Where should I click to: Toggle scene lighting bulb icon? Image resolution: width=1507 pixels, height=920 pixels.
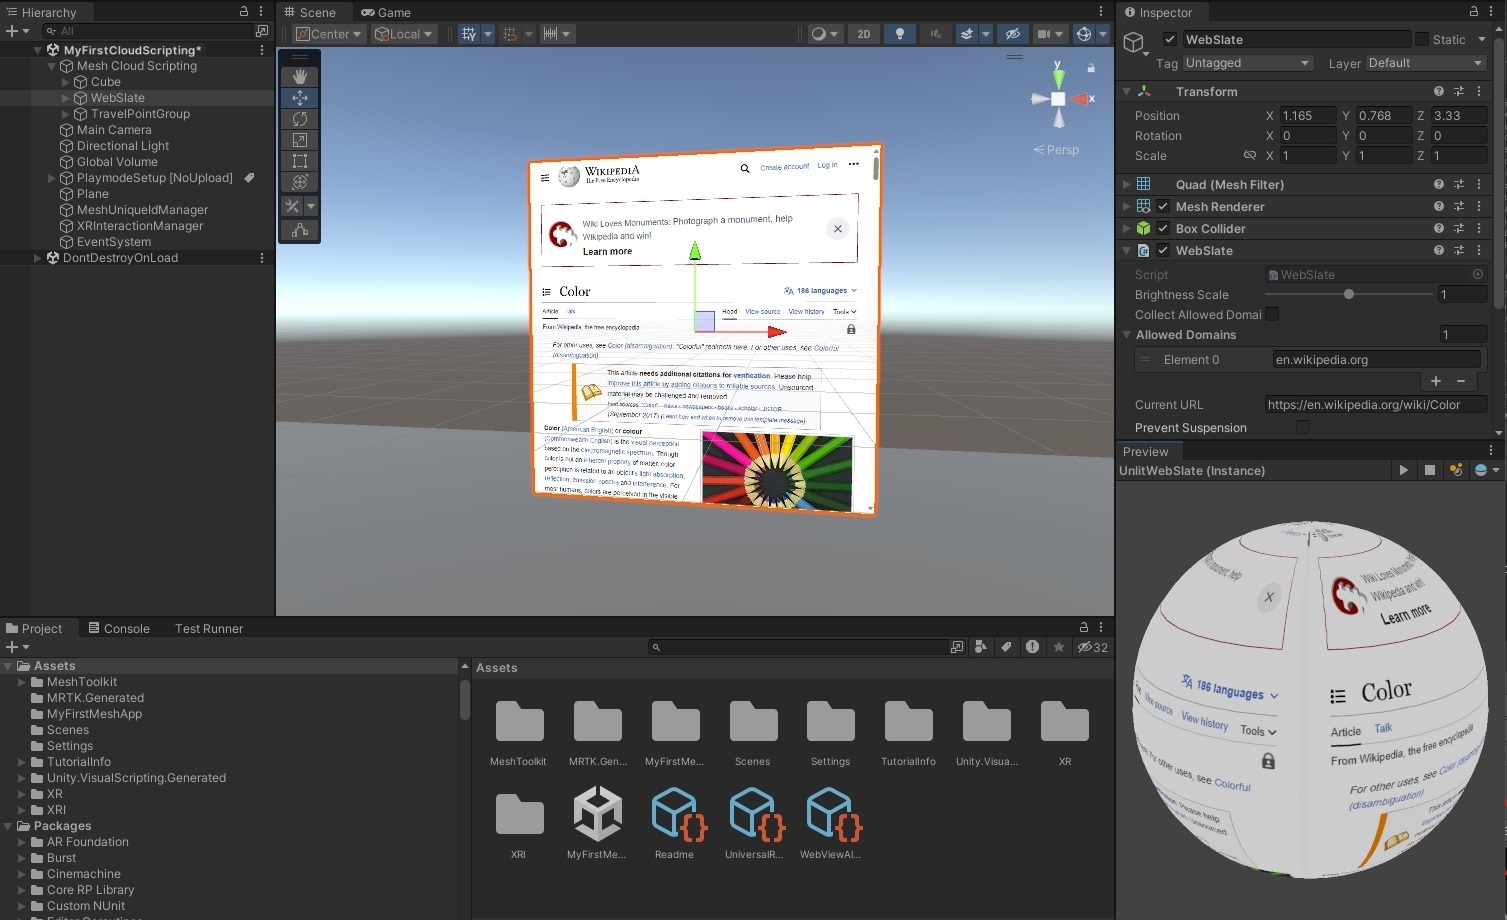pos(900,34)
